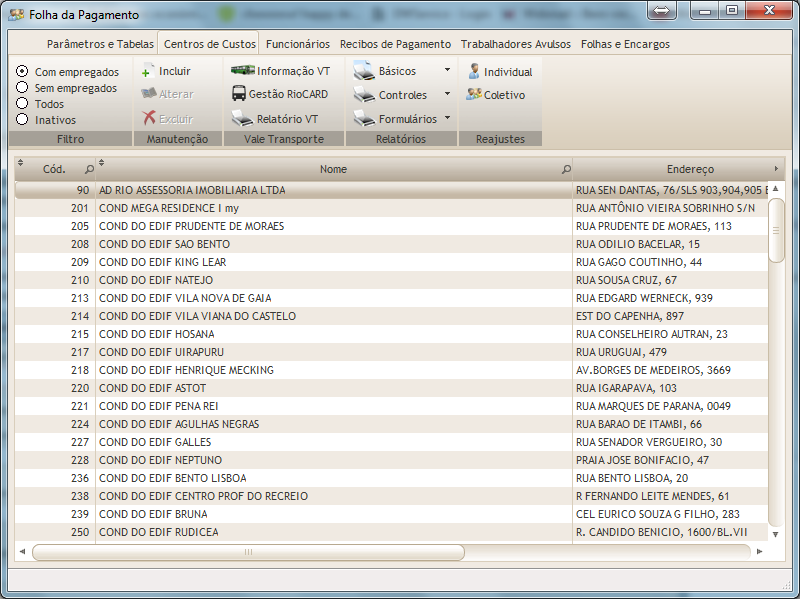The width and height of the screenshot is (800, 599).
Task: Click search magnifier in Nome column
Action: (x=566, y=170)
